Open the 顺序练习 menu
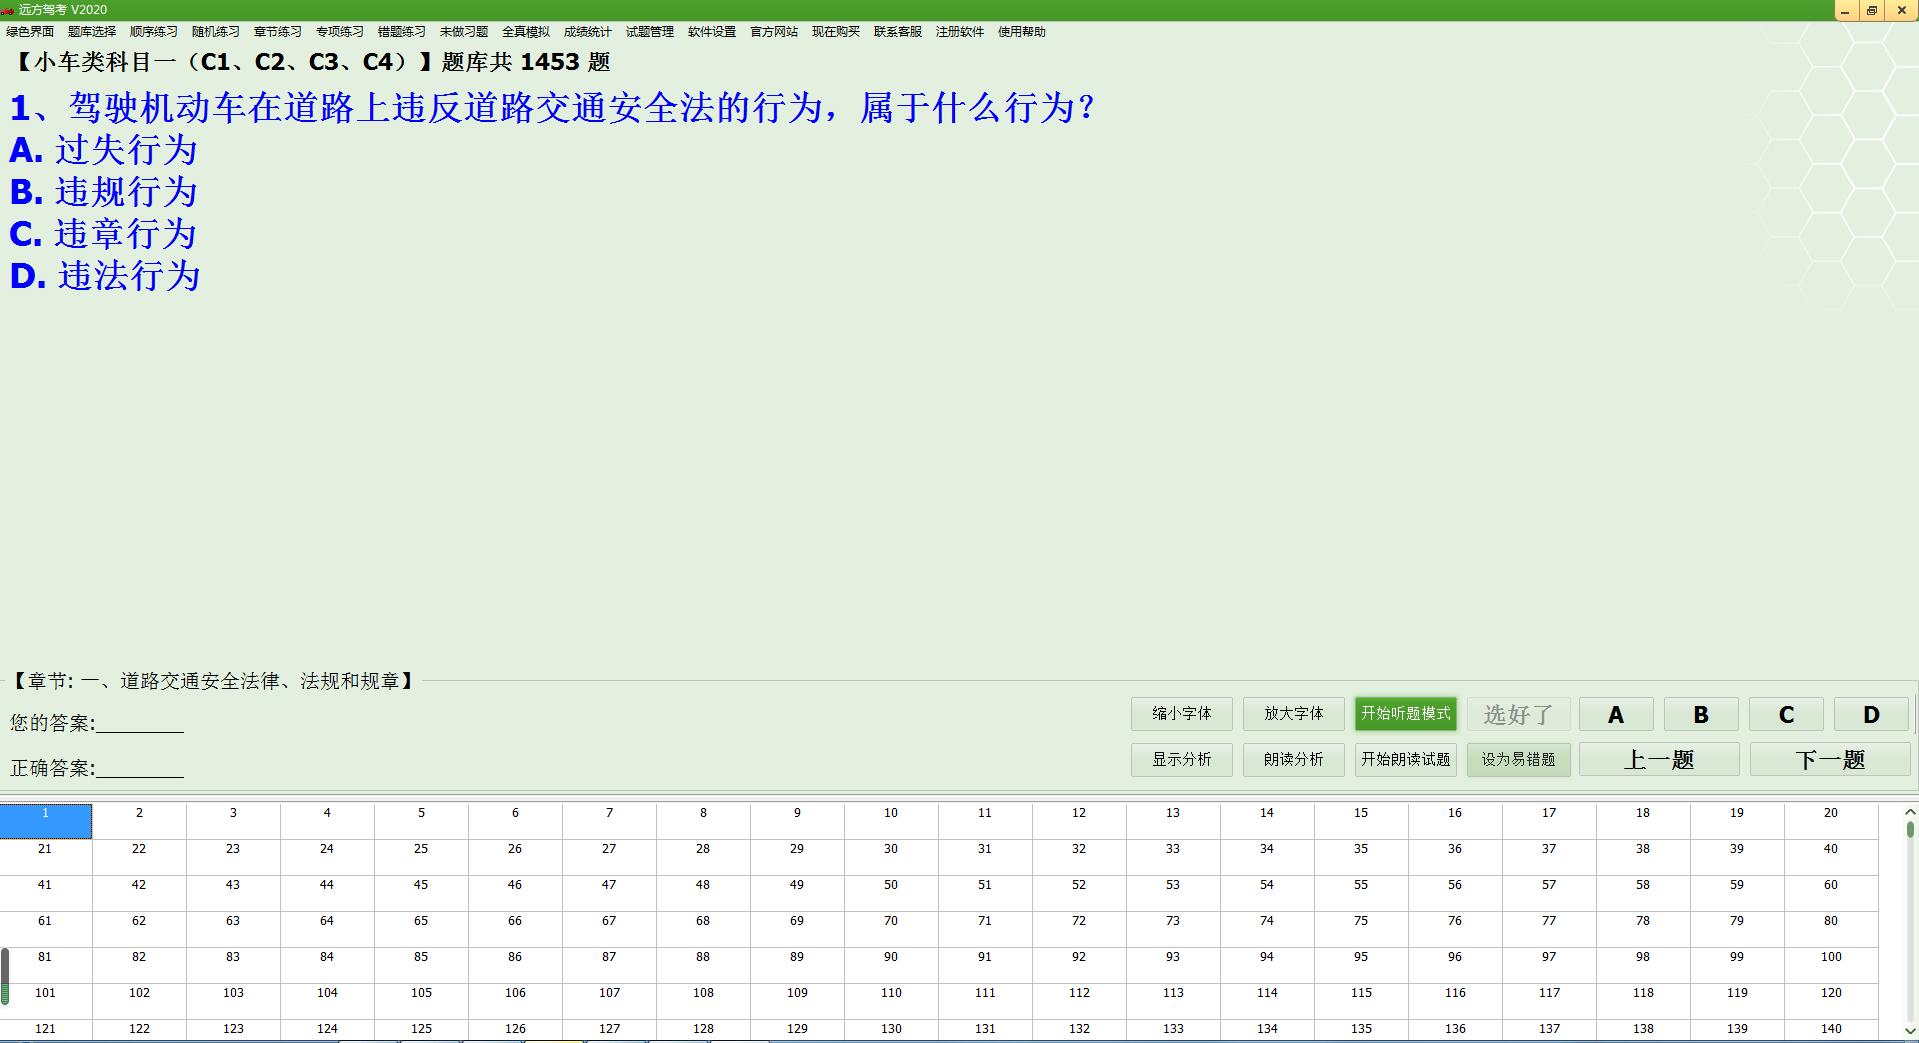Screen dimensions: 1919x1043 tap(154, 32)
